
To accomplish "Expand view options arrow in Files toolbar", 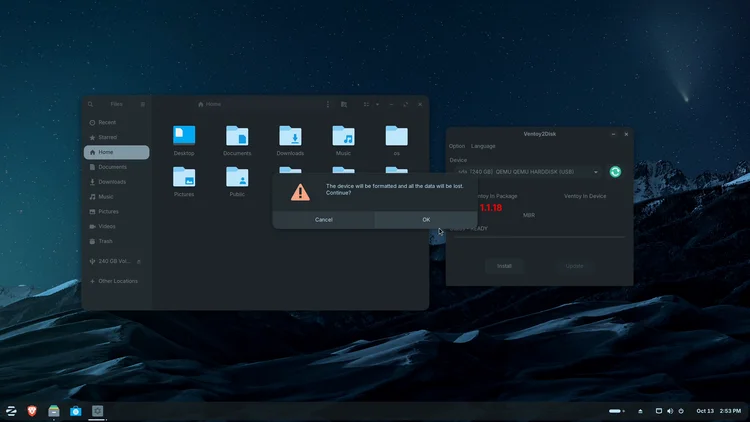I will click(377, 104).
